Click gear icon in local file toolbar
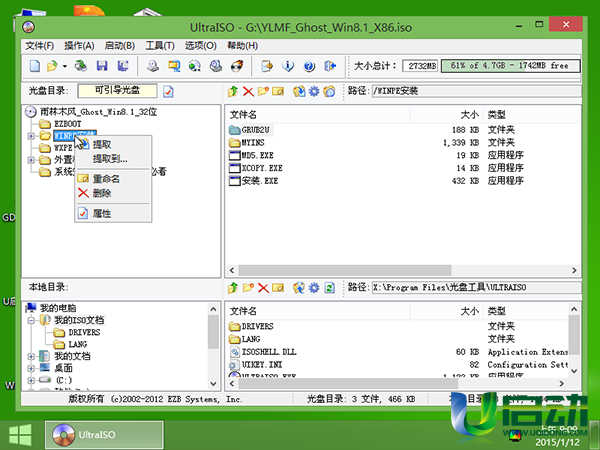Screen dimensions: 600x450 314,287
